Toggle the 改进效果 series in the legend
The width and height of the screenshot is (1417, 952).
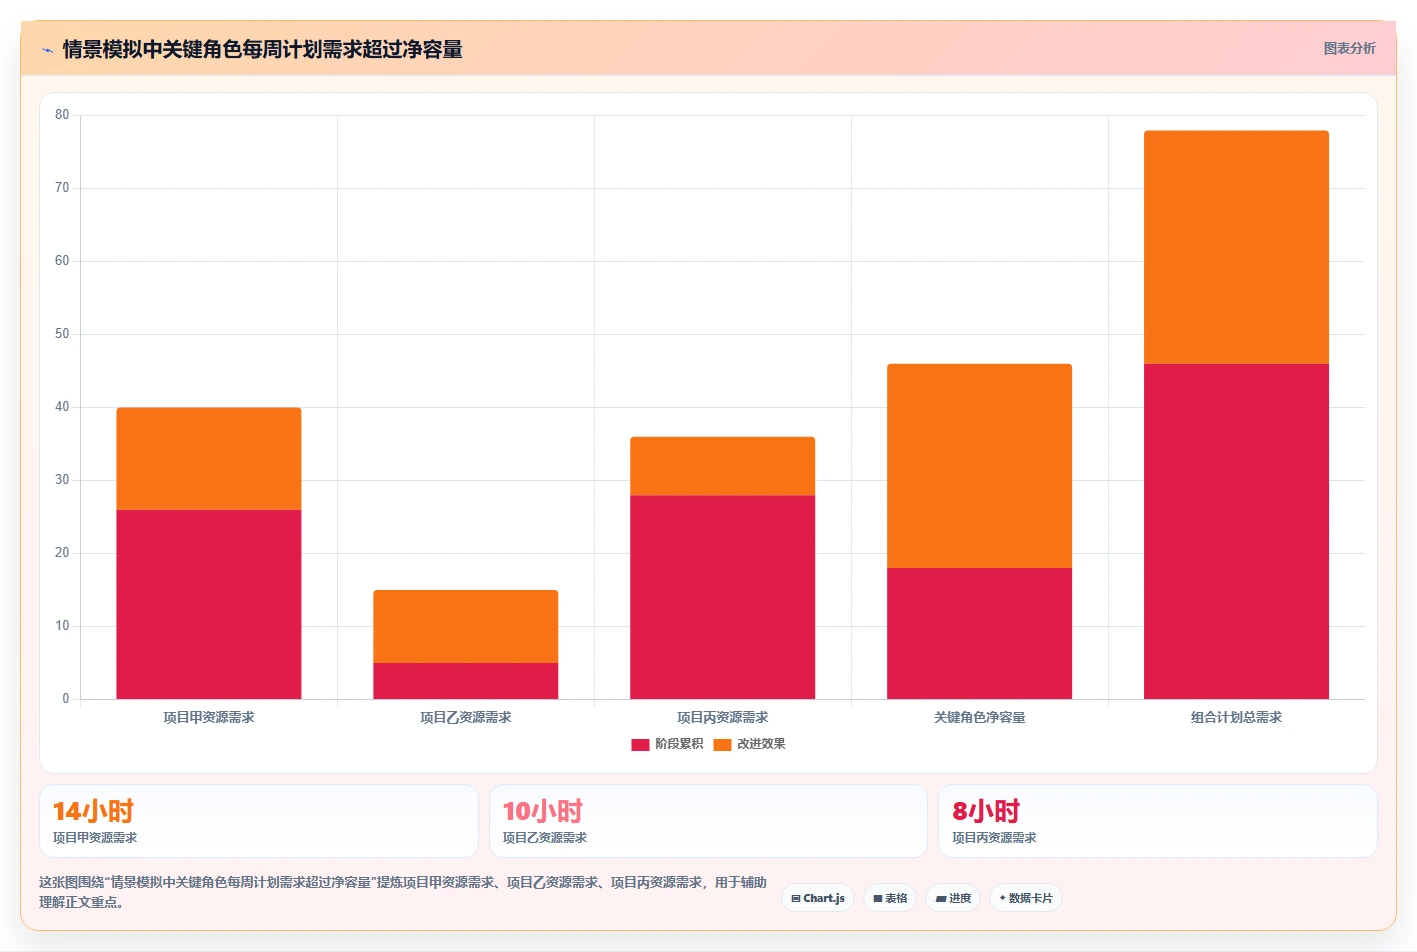(749, 744)
